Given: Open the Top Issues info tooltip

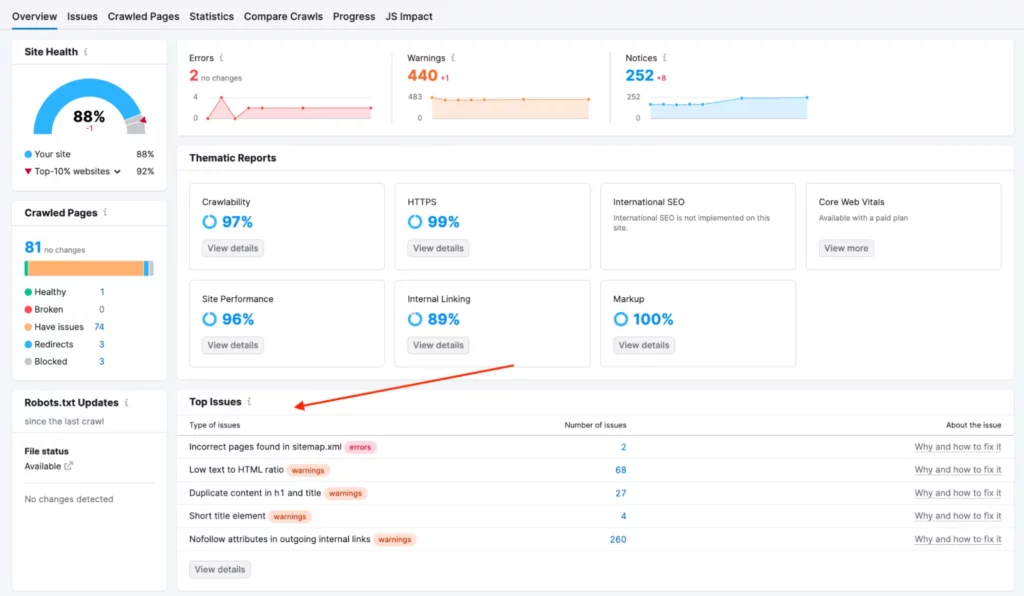Looking at the screenshot, I should point(249,401).
